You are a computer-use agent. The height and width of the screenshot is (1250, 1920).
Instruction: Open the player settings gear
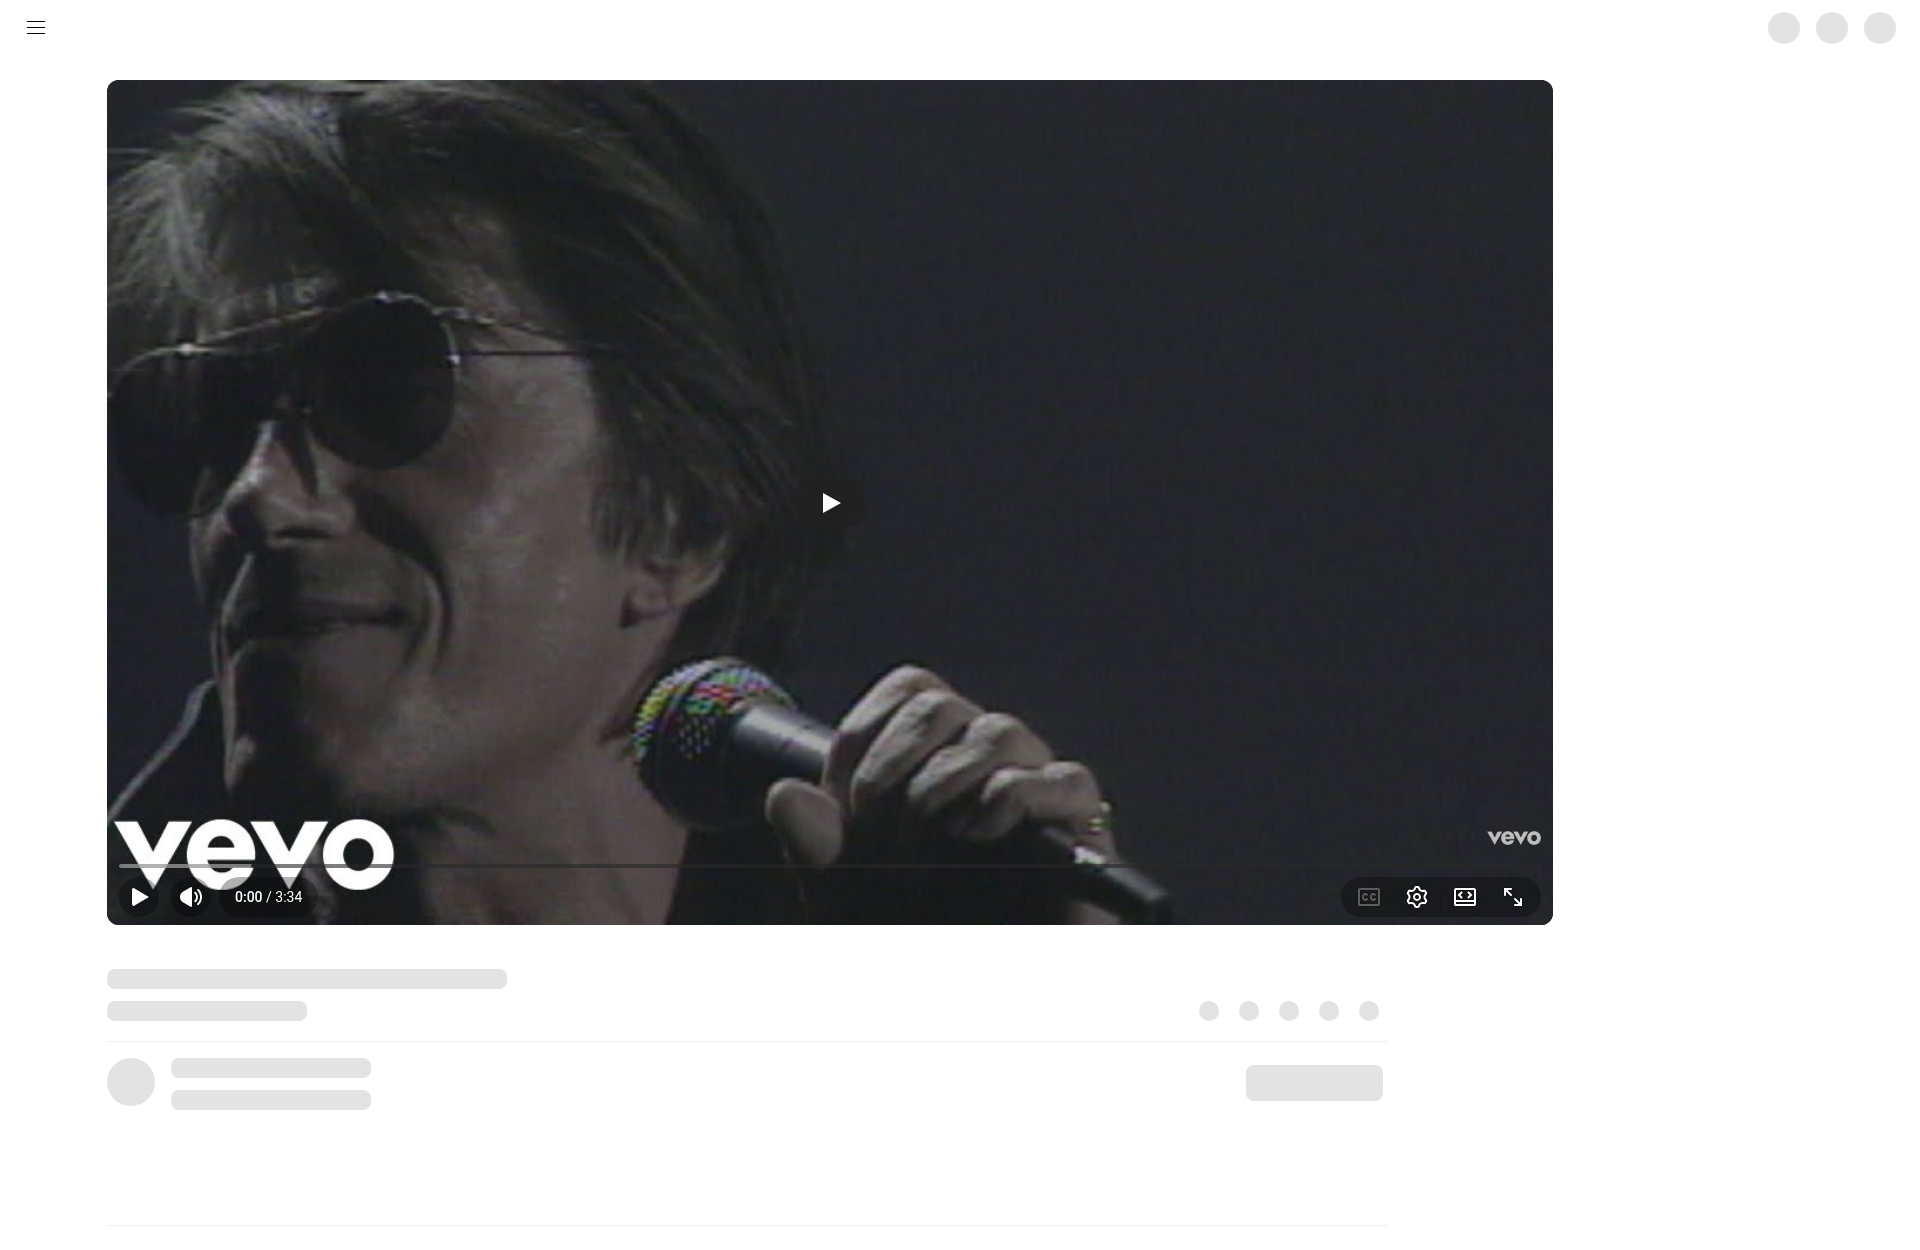pos(1417,897)
